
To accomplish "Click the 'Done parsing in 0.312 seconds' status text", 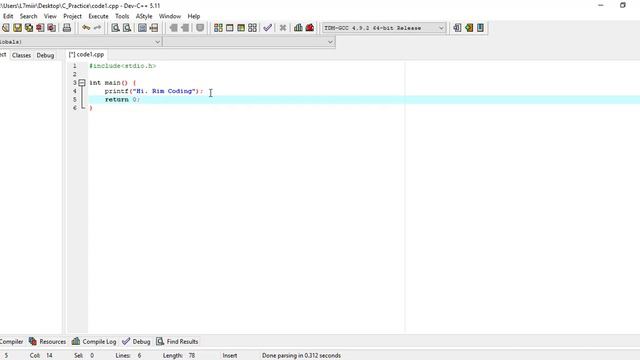I will coord(301,356).
